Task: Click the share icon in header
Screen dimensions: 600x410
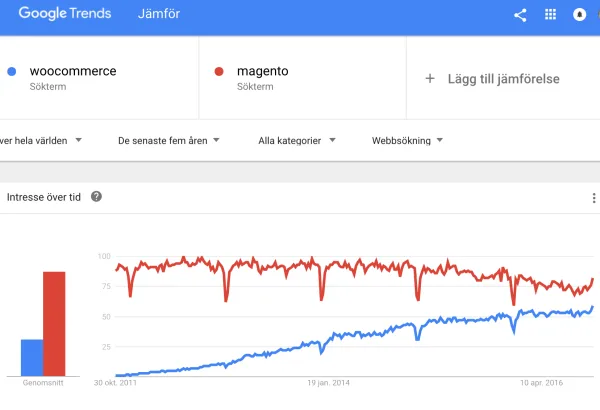Action: [x=520, y=15]
